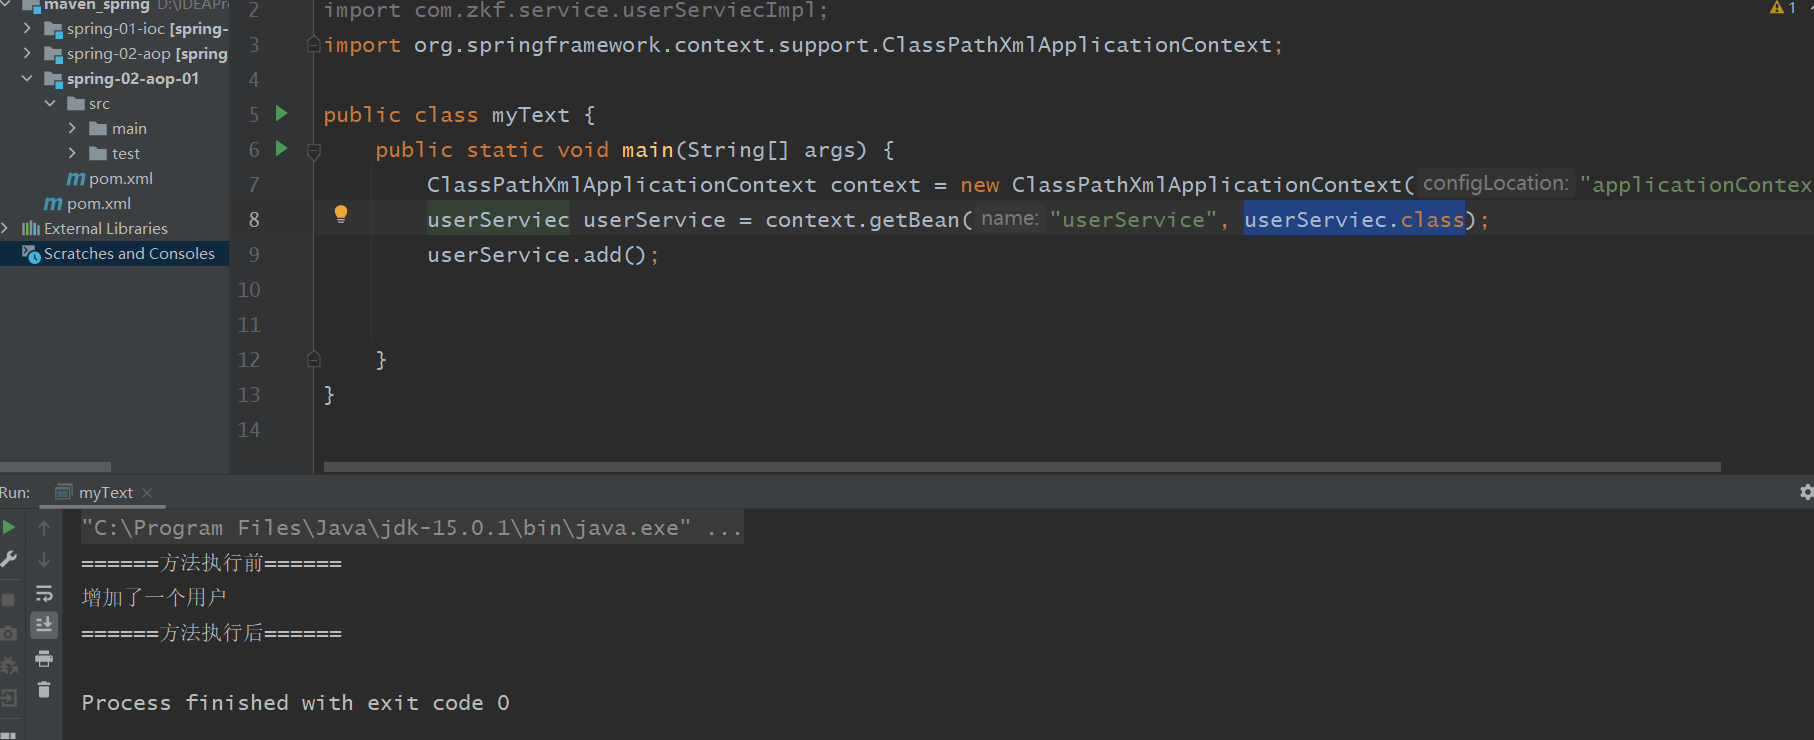Select the src folder label
The width and height of the screenshot is (1814, 740).
(99, 103)
